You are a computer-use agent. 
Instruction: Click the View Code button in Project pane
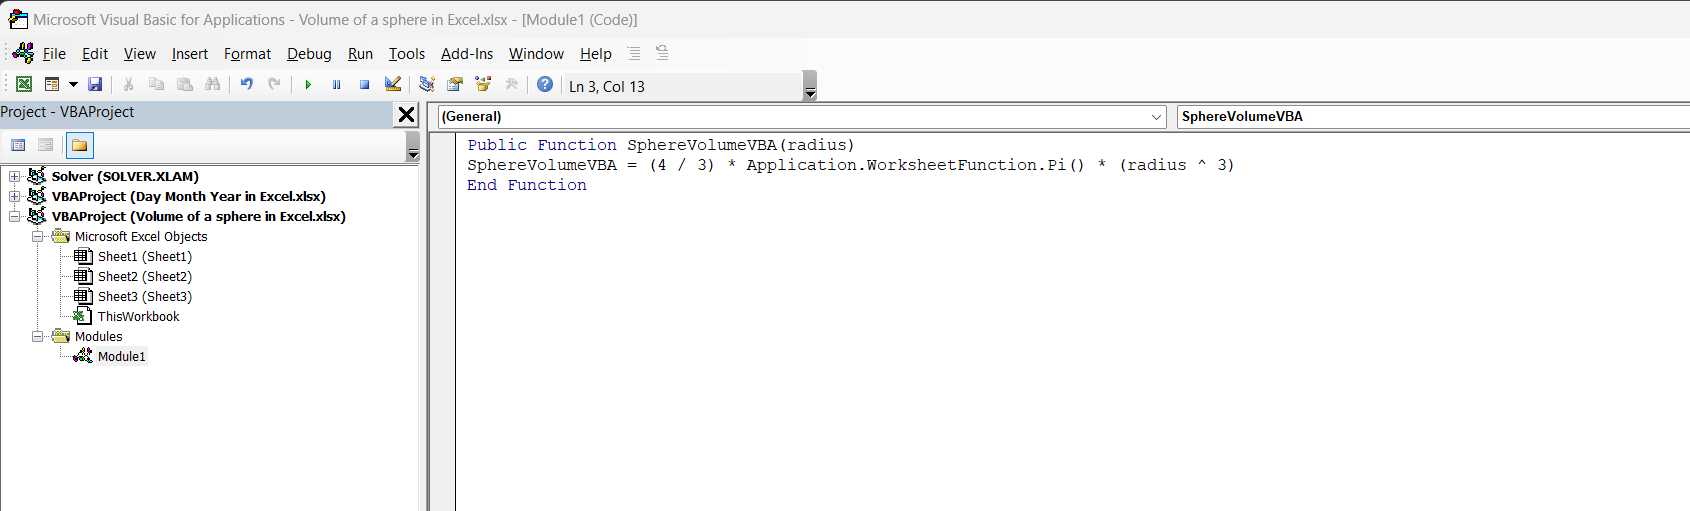click(18, 146)
